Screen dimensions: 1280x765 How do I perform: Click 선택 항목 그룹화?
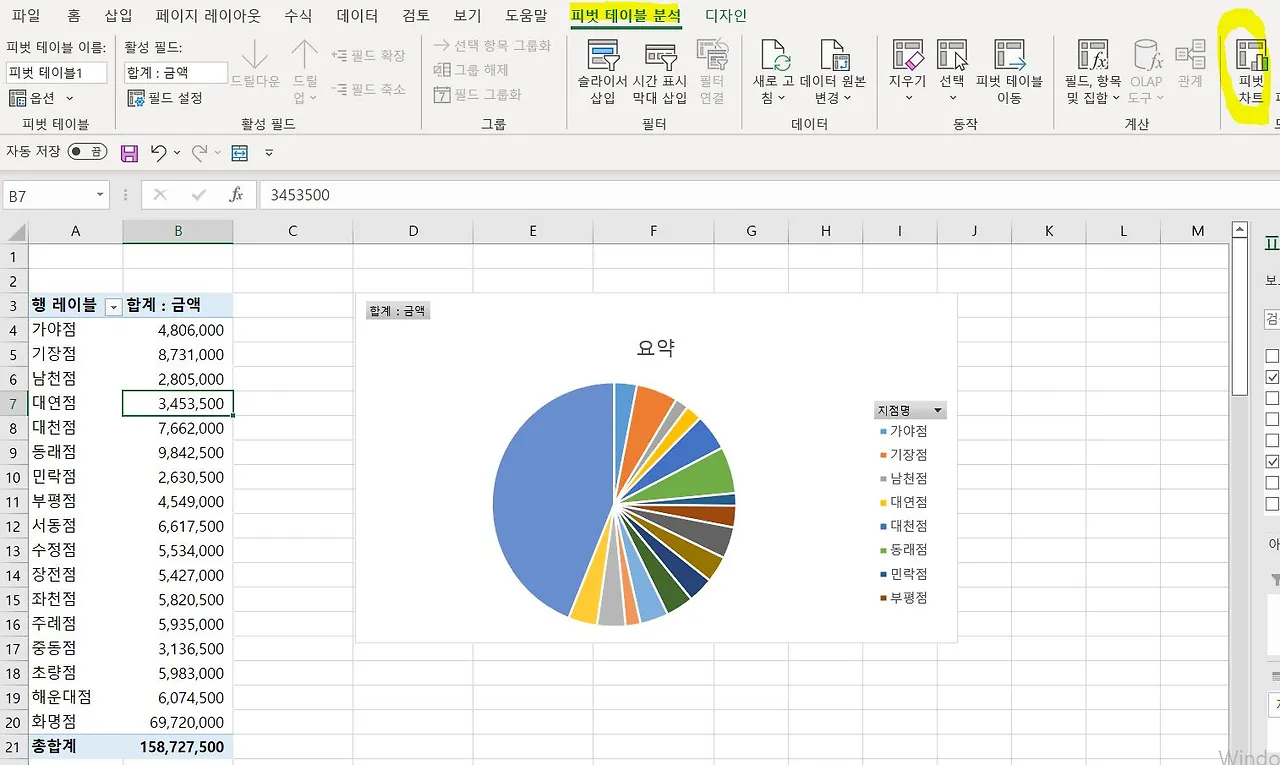(x=492, y=46)
